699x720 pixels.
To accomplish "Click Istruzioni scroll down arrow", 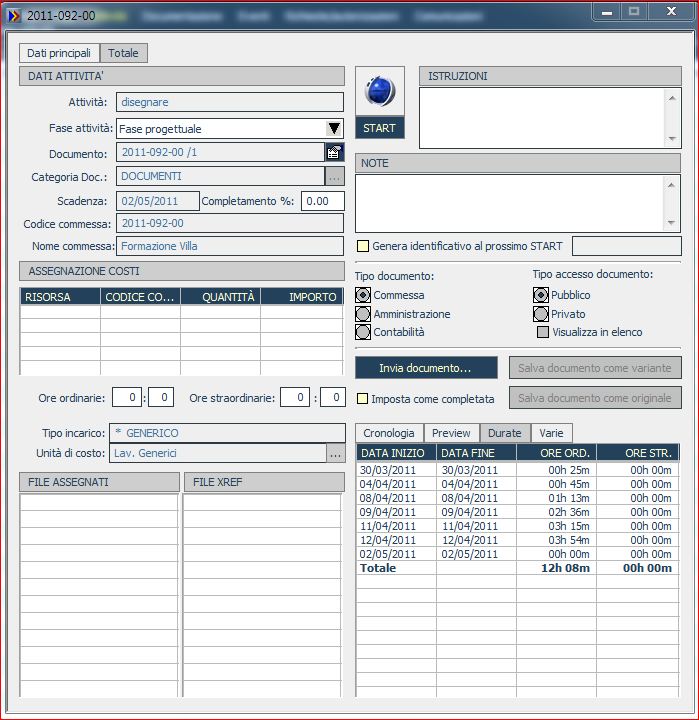I will [672, 139].
